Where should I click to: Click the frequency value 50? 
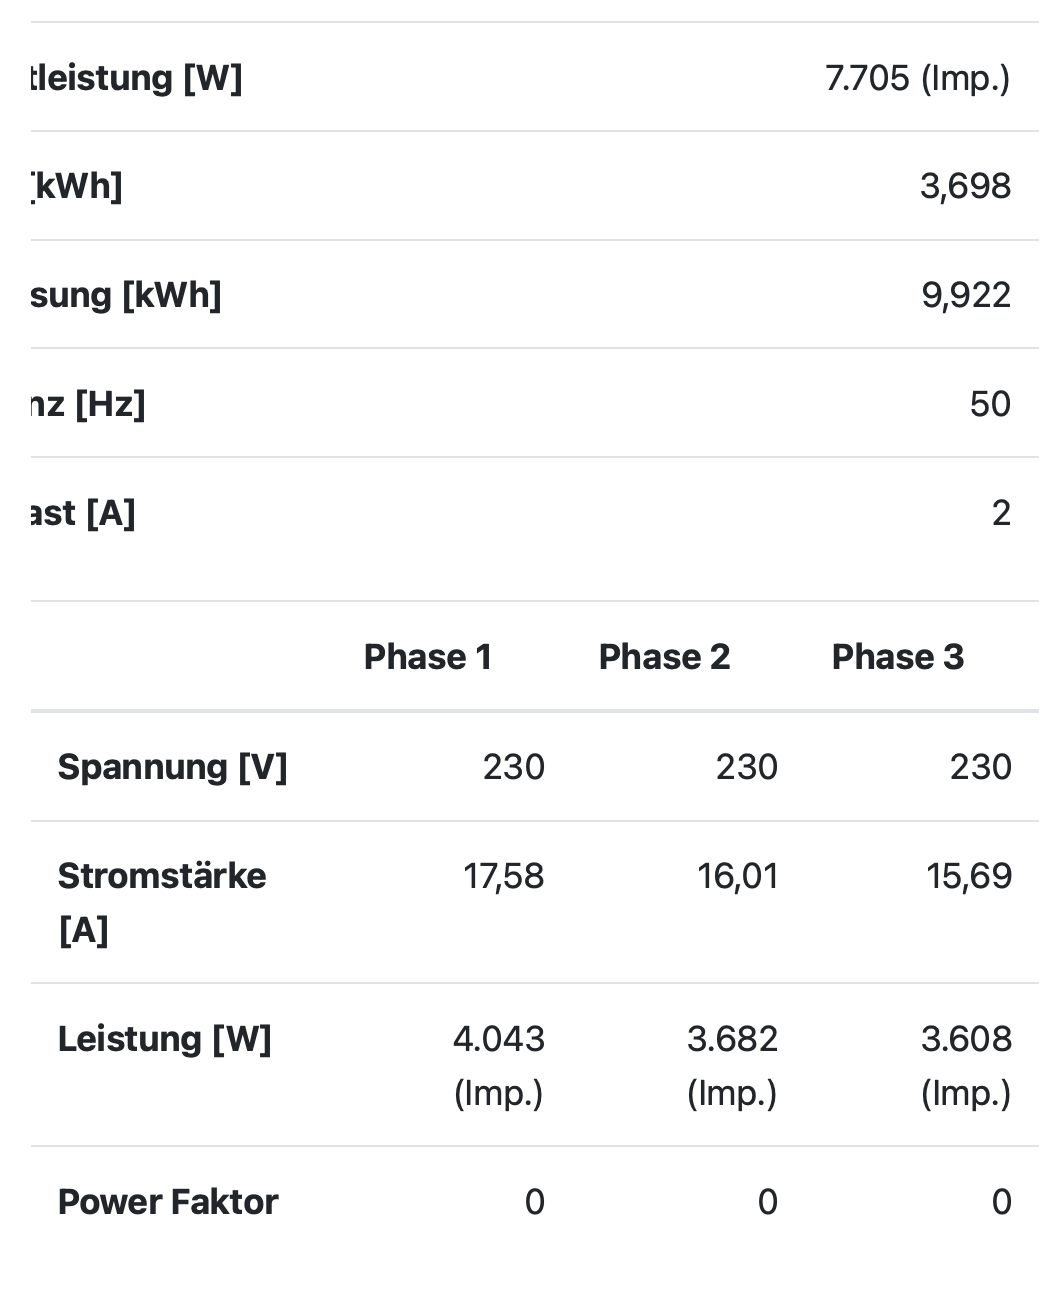[990, 404]
